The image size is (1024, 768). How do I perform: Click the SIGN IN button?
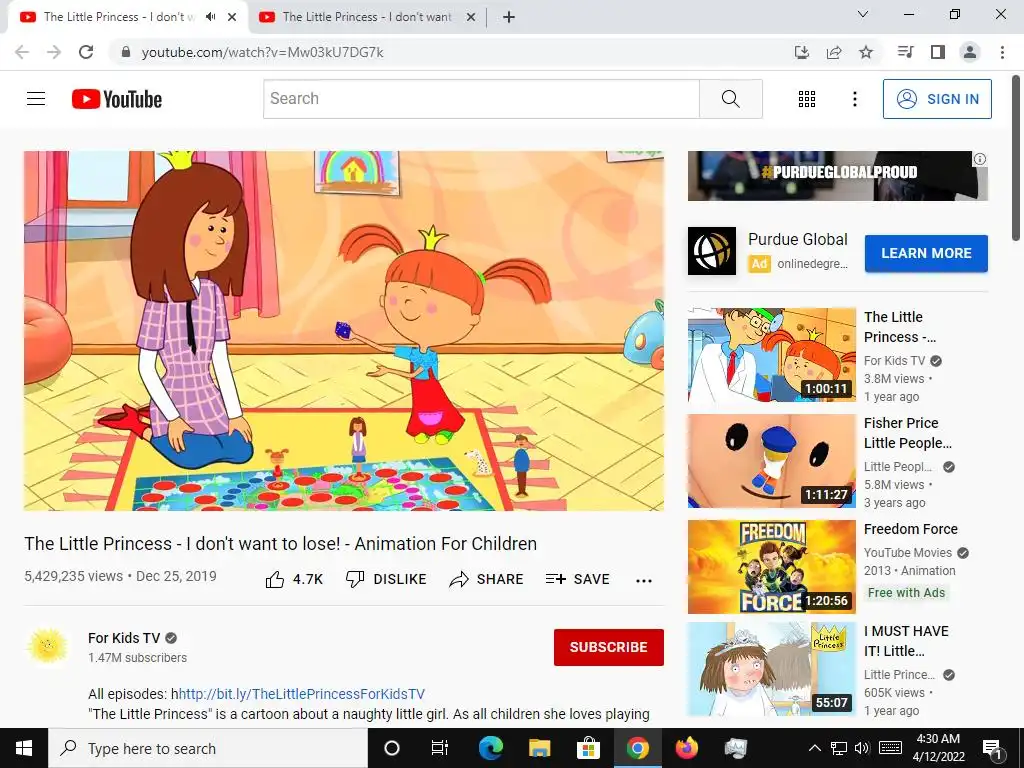[x=937, y=99]
